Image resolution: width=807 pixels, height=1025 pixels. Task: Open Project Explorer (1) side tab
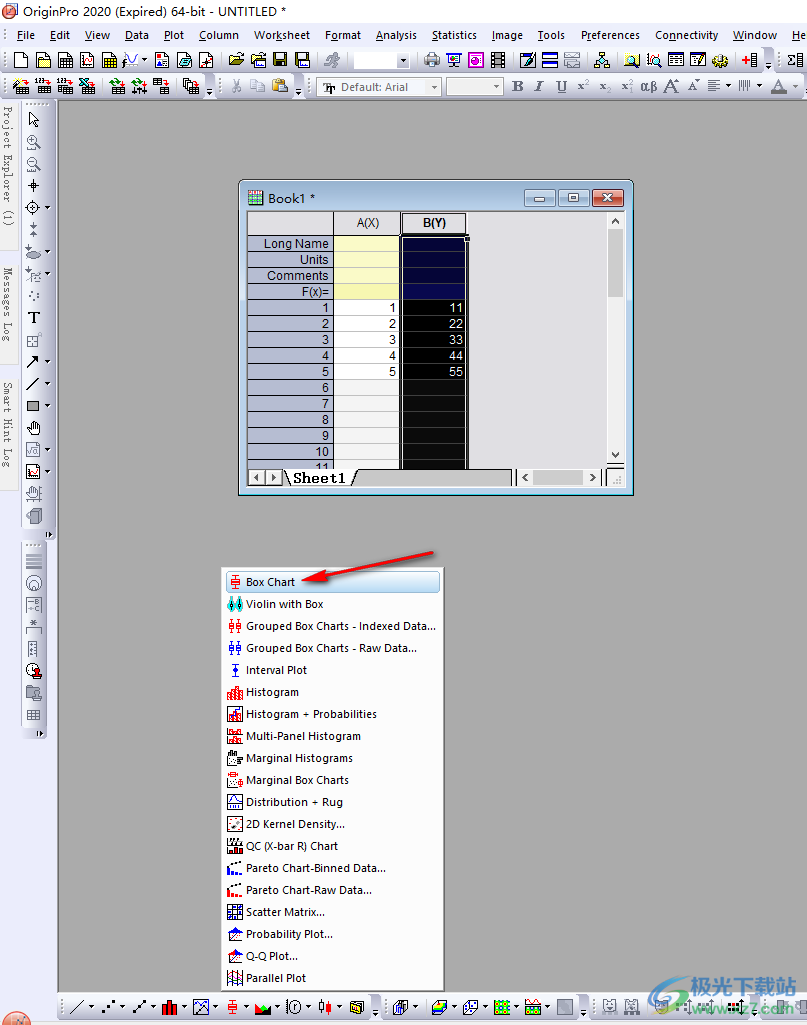point(8,175)
